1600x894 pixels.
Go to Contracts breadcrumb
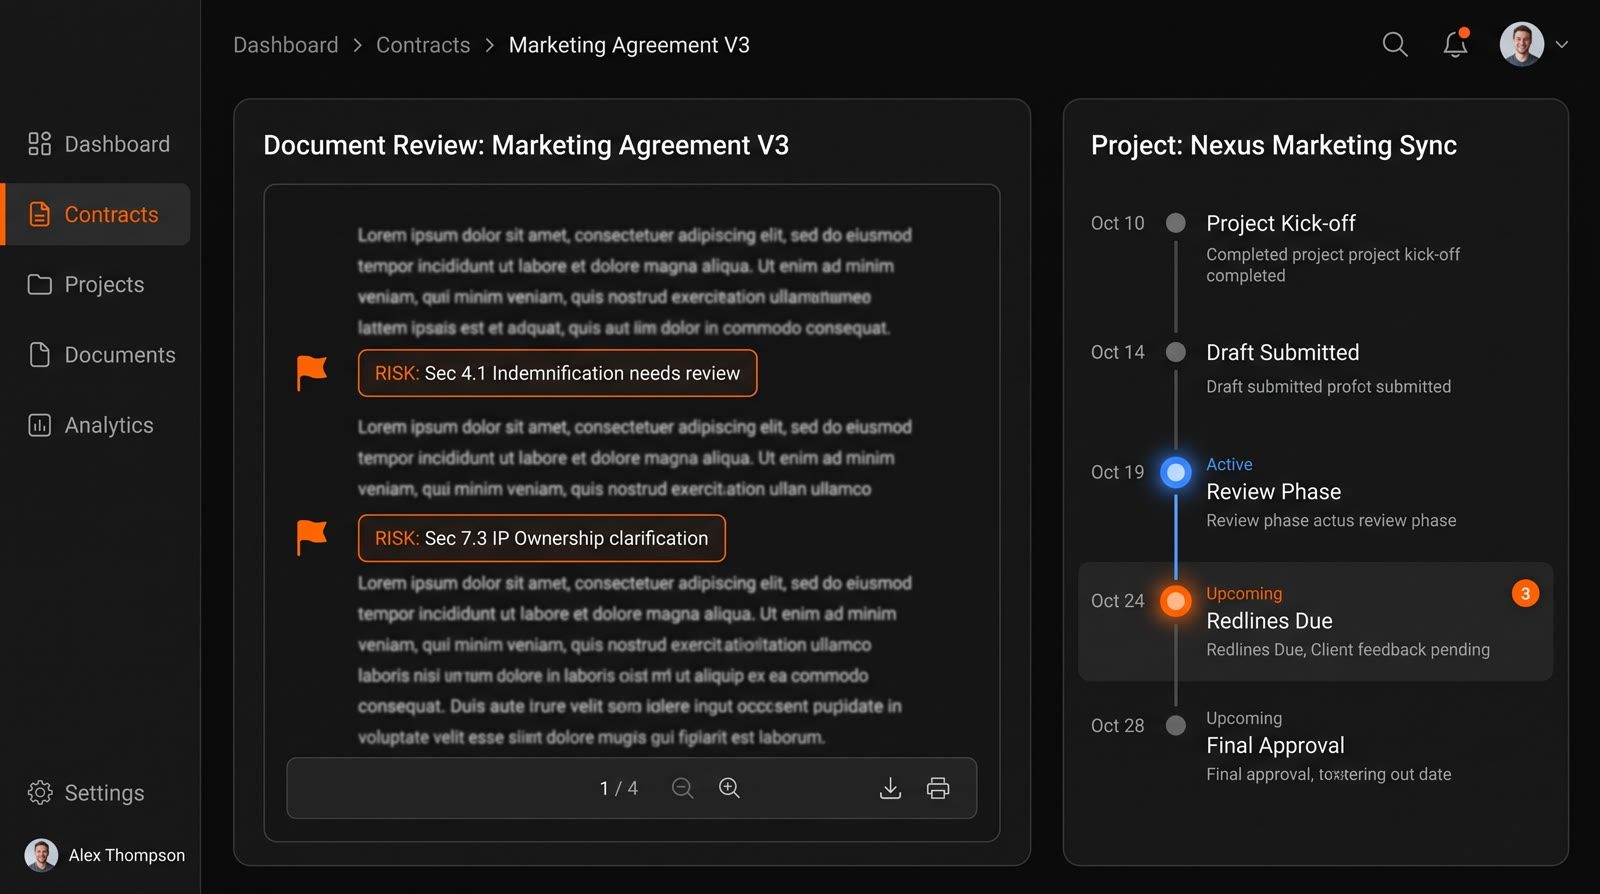point(423,45)
